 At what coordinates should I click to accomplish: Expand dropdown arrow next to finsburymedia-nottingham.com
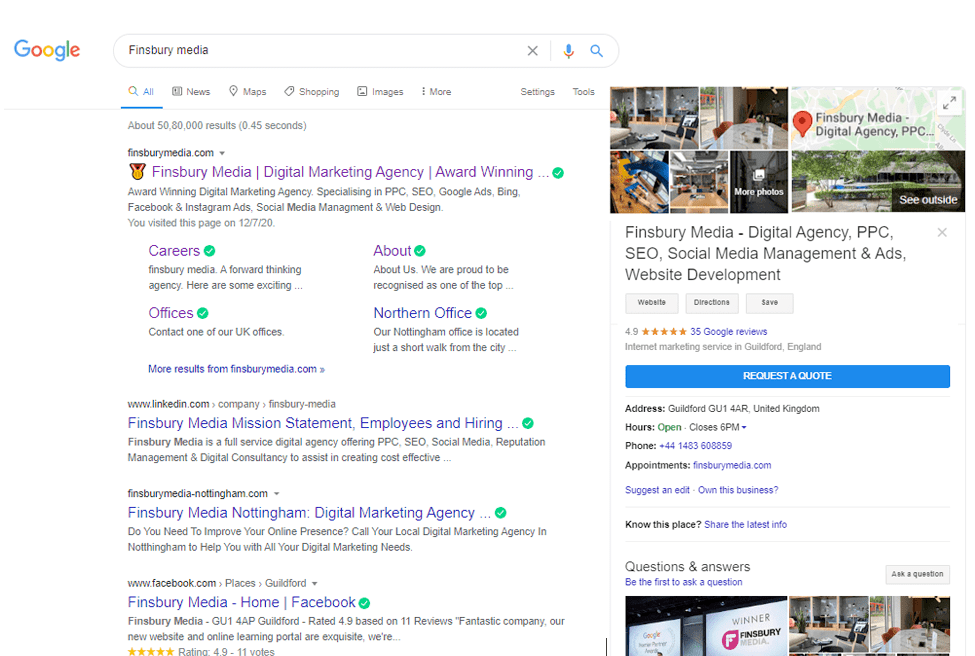tap(276, 494)
